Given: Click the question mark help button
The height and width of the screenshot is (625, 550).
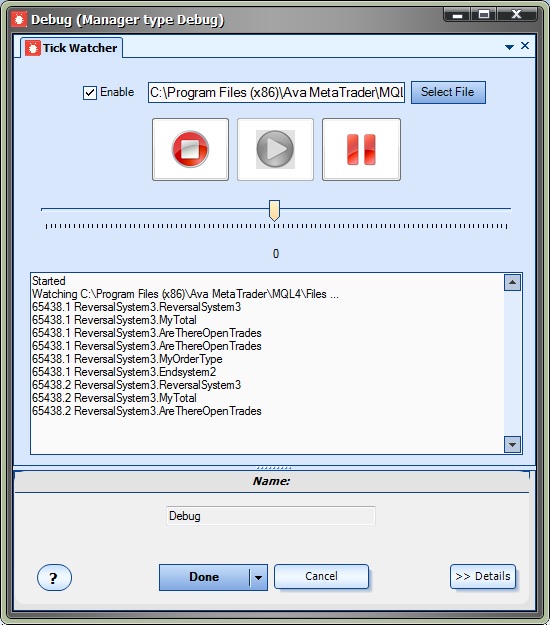Looking at the screenshot, I should [54, 578].
